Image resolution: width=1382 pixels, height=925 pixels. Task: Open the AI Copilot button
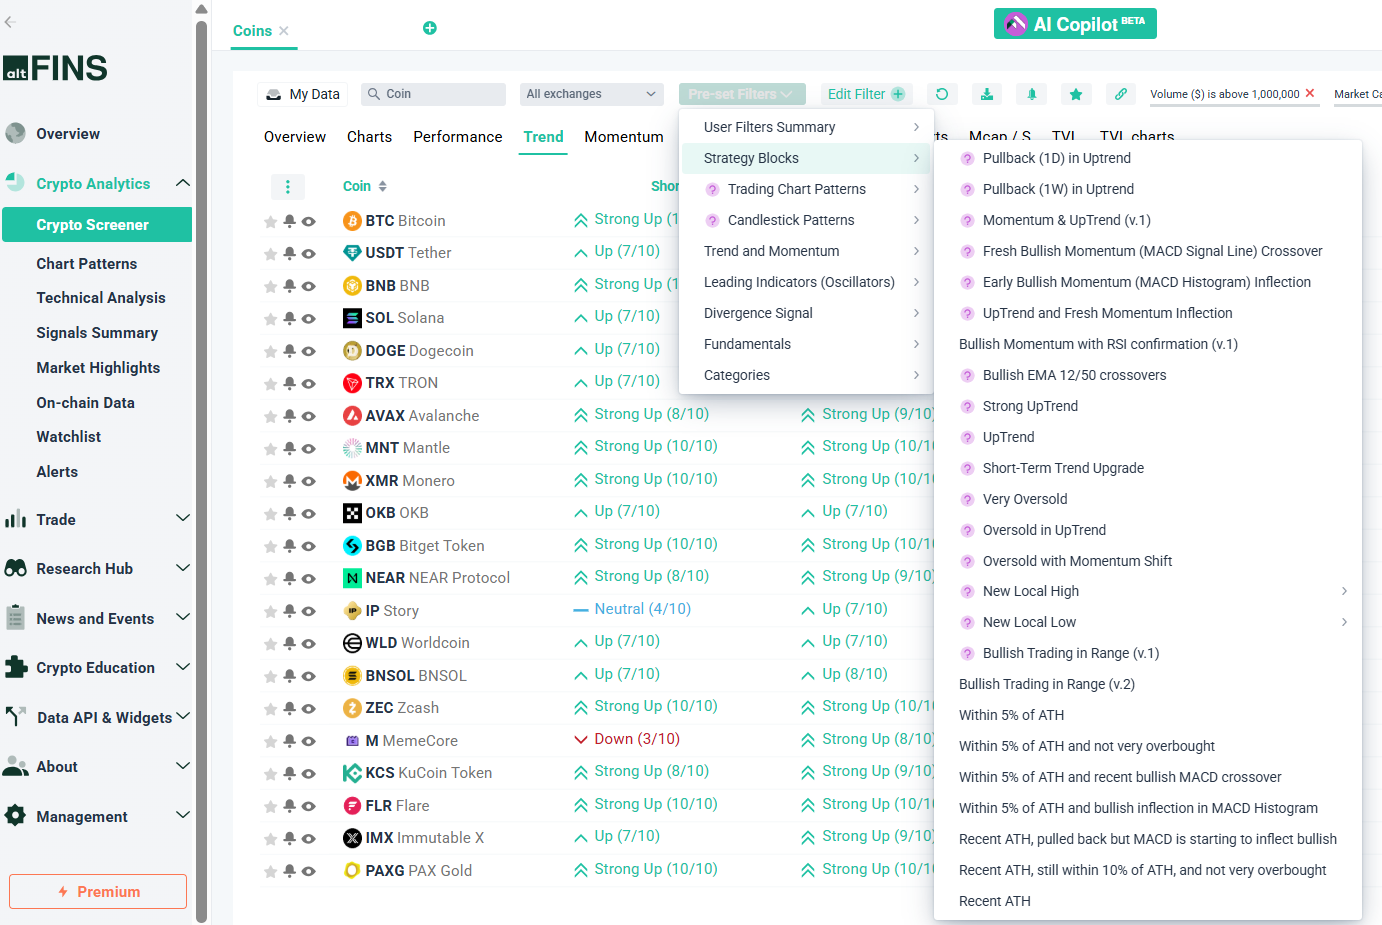click(1075, 24)
